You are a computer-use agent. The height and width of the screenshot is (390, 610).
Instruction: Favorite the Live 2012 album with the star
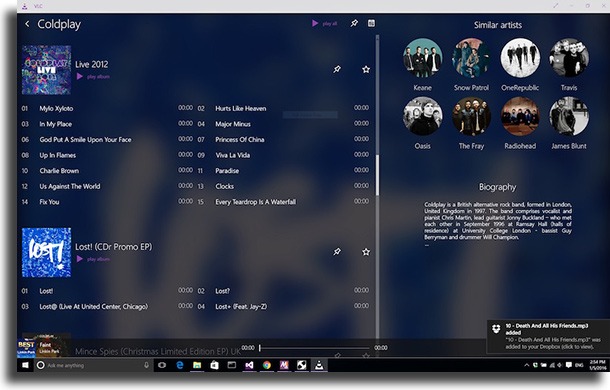pos(366,69)
